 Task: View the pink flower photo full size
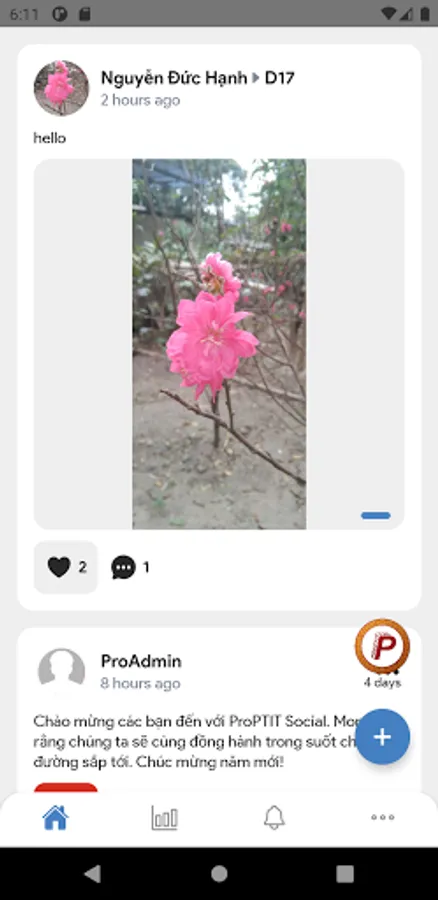[x=219, y=344]
